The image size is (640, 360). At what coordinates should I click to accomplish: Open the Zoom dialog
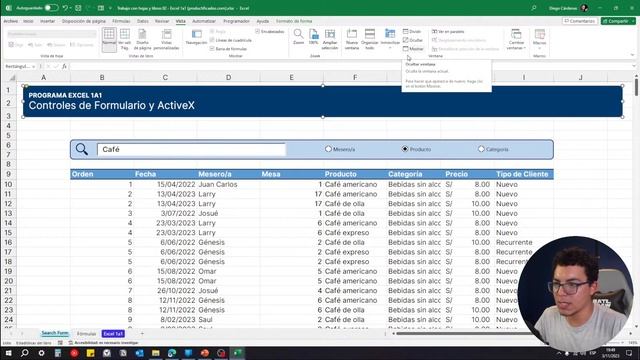tap(298, 37)
